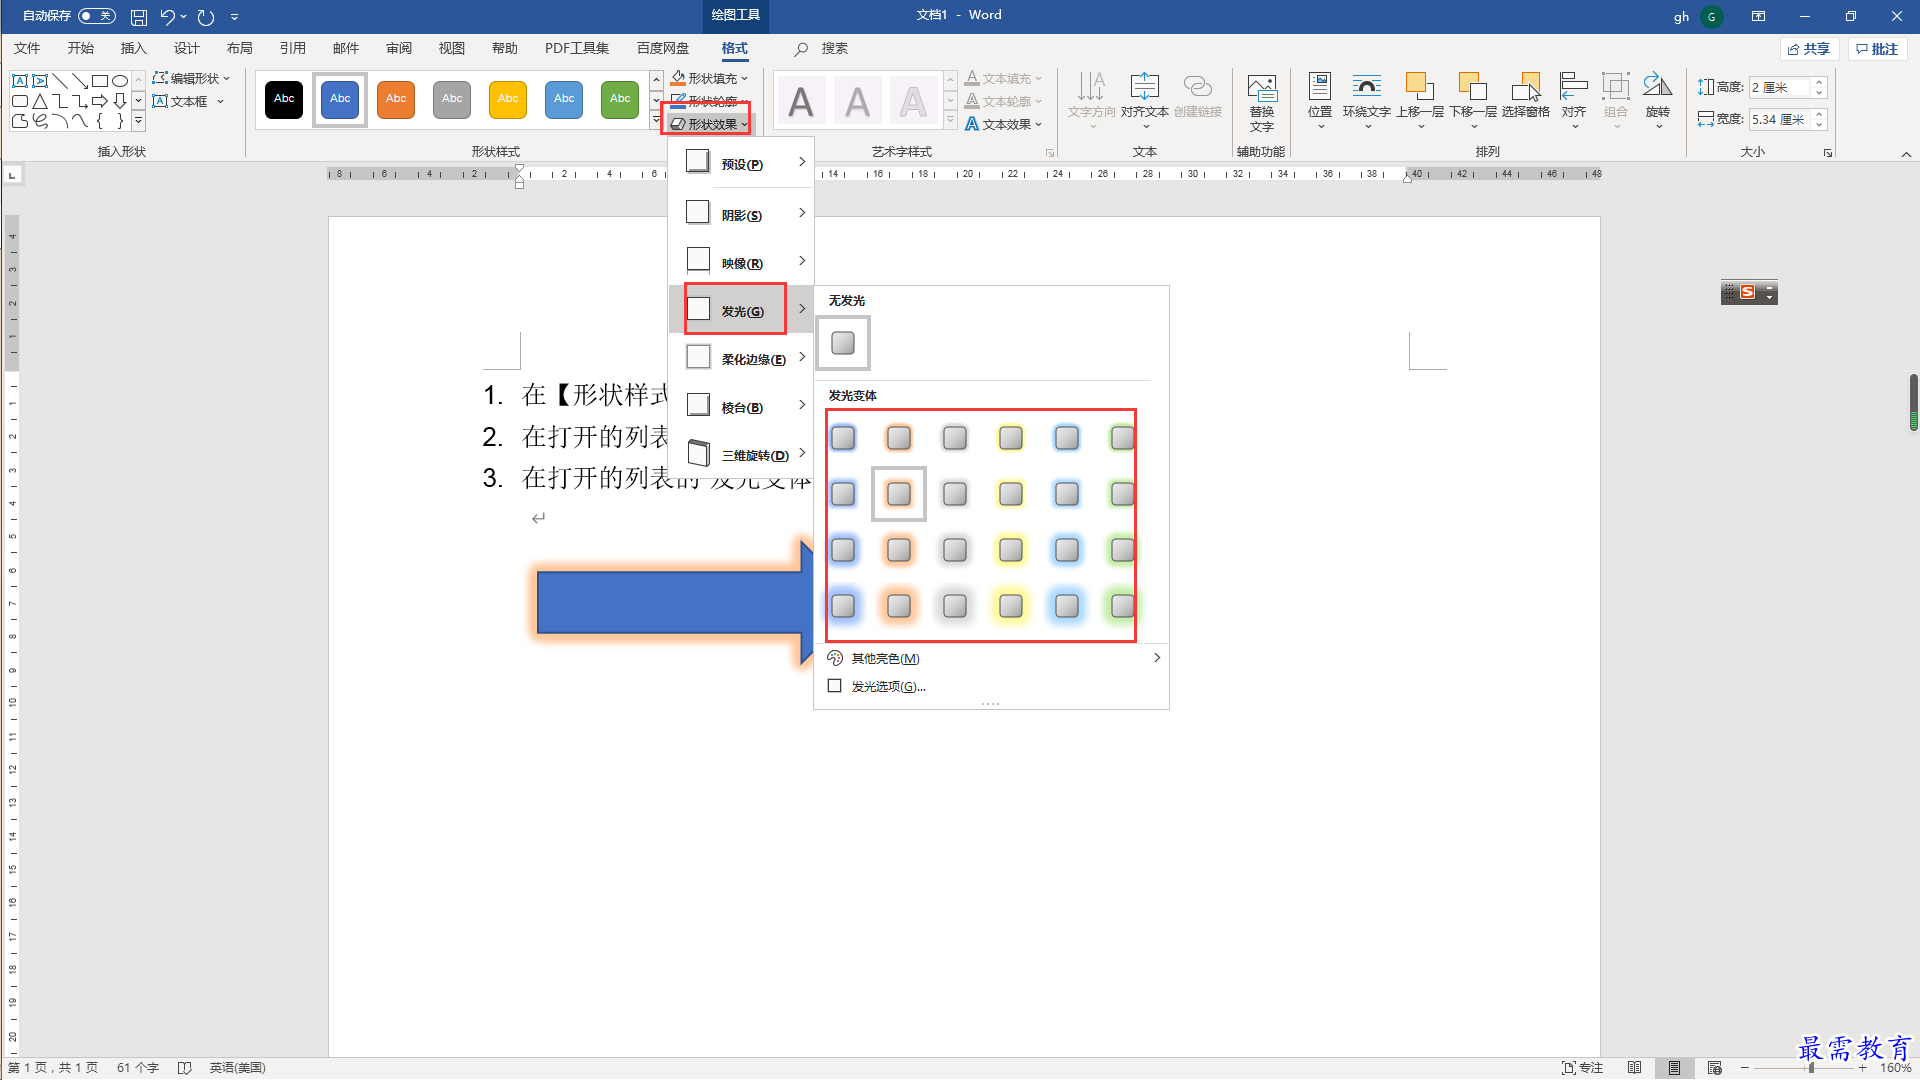The image size is (1920, 1080).
Task: Switch to the web layout view icon
Action: coord(1715,1068)
